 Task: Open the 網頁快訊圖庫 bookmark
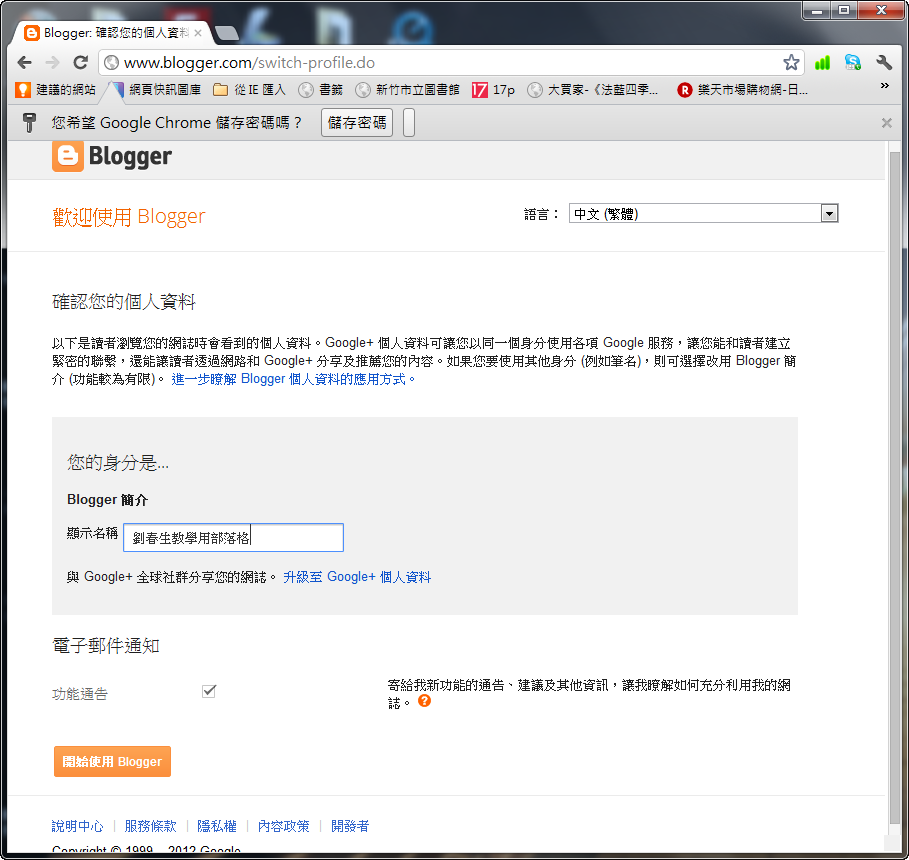pyautogui.click(x=157, y=90)
